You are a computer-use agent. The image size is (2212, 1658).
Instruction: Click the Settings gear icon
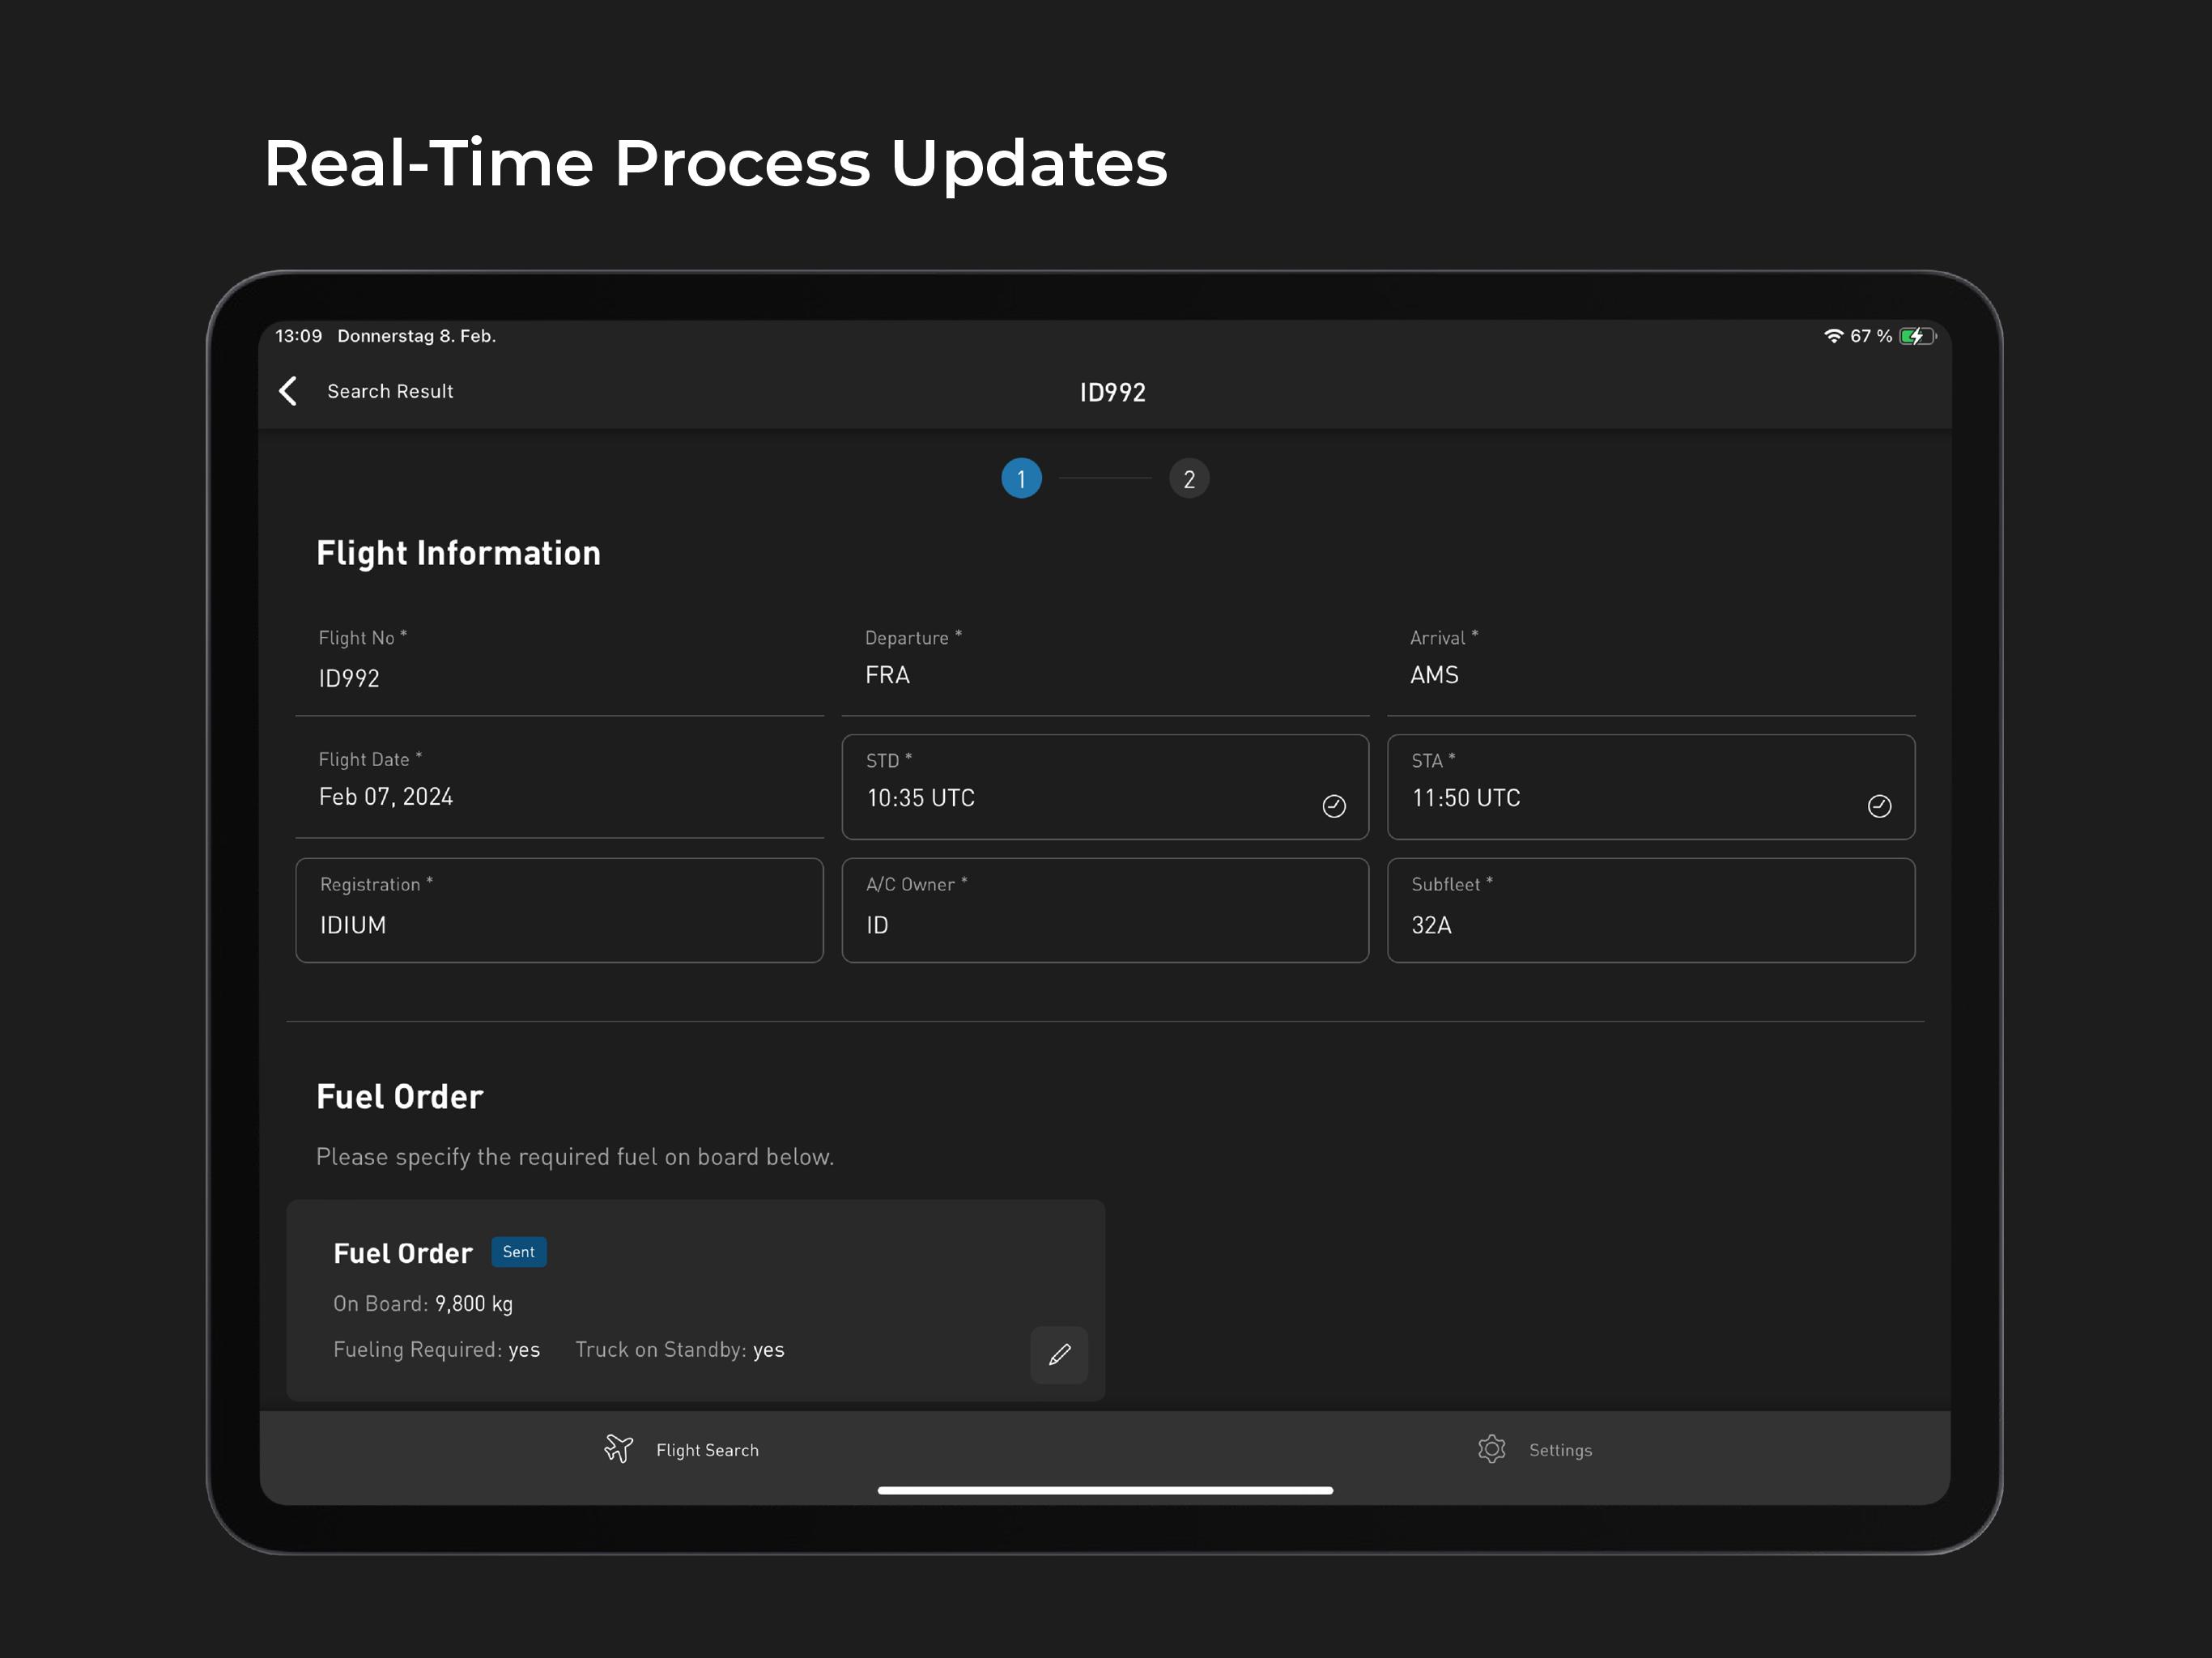1491,1449
